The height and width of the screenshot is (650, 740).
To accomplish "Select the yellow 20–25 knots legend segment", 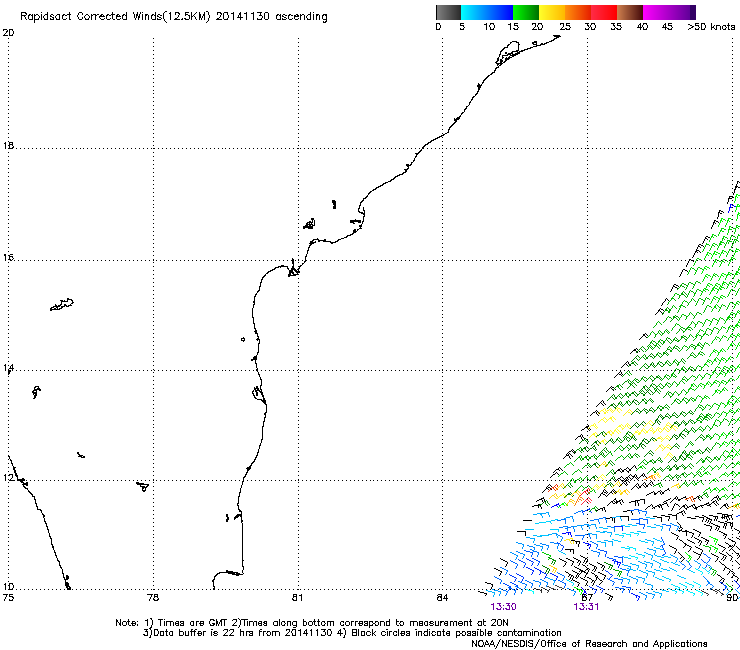I will pyautogui.click(x=552, y=12).
